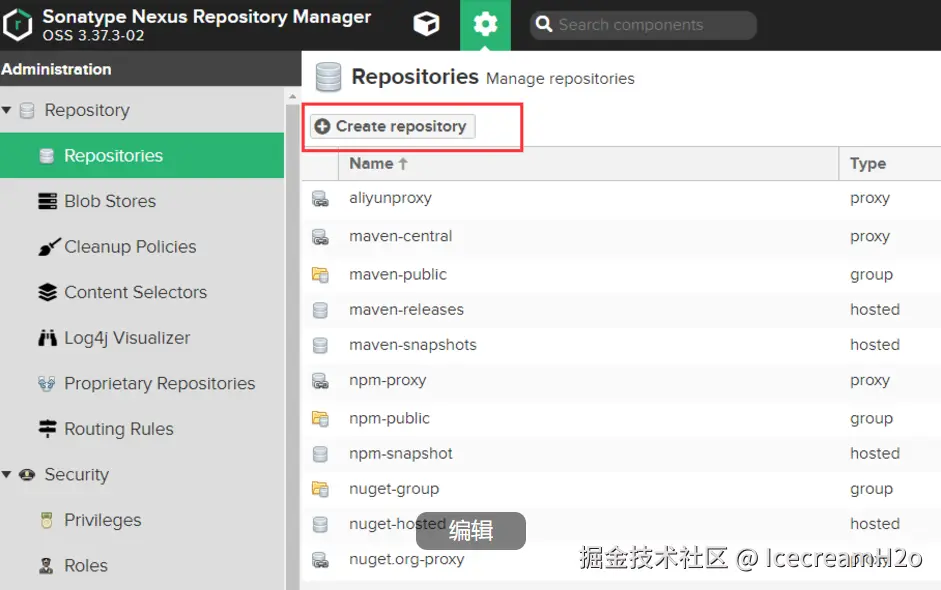941x590 pixels.
Task: Open Proprietary Repositories in sidebar
Action: 142,384
